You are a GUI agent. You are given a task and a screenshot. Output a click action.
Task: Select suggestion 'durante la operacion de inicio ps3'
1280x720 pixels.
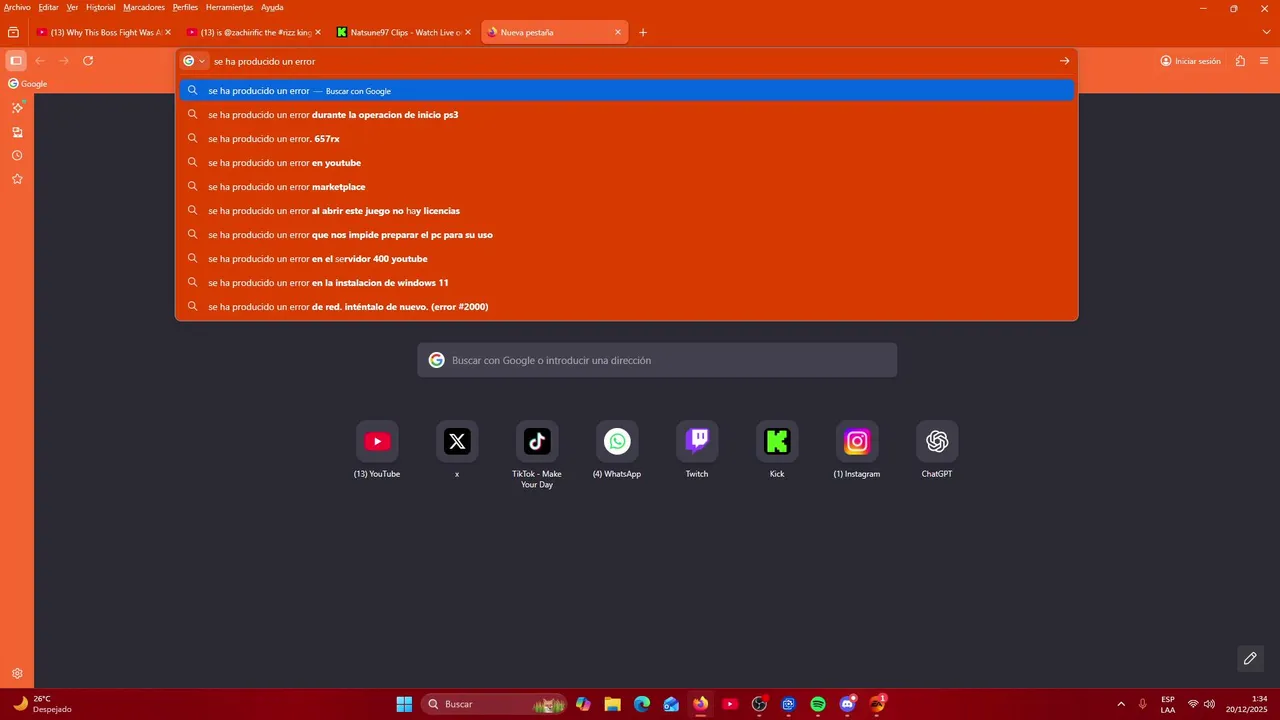627,115
